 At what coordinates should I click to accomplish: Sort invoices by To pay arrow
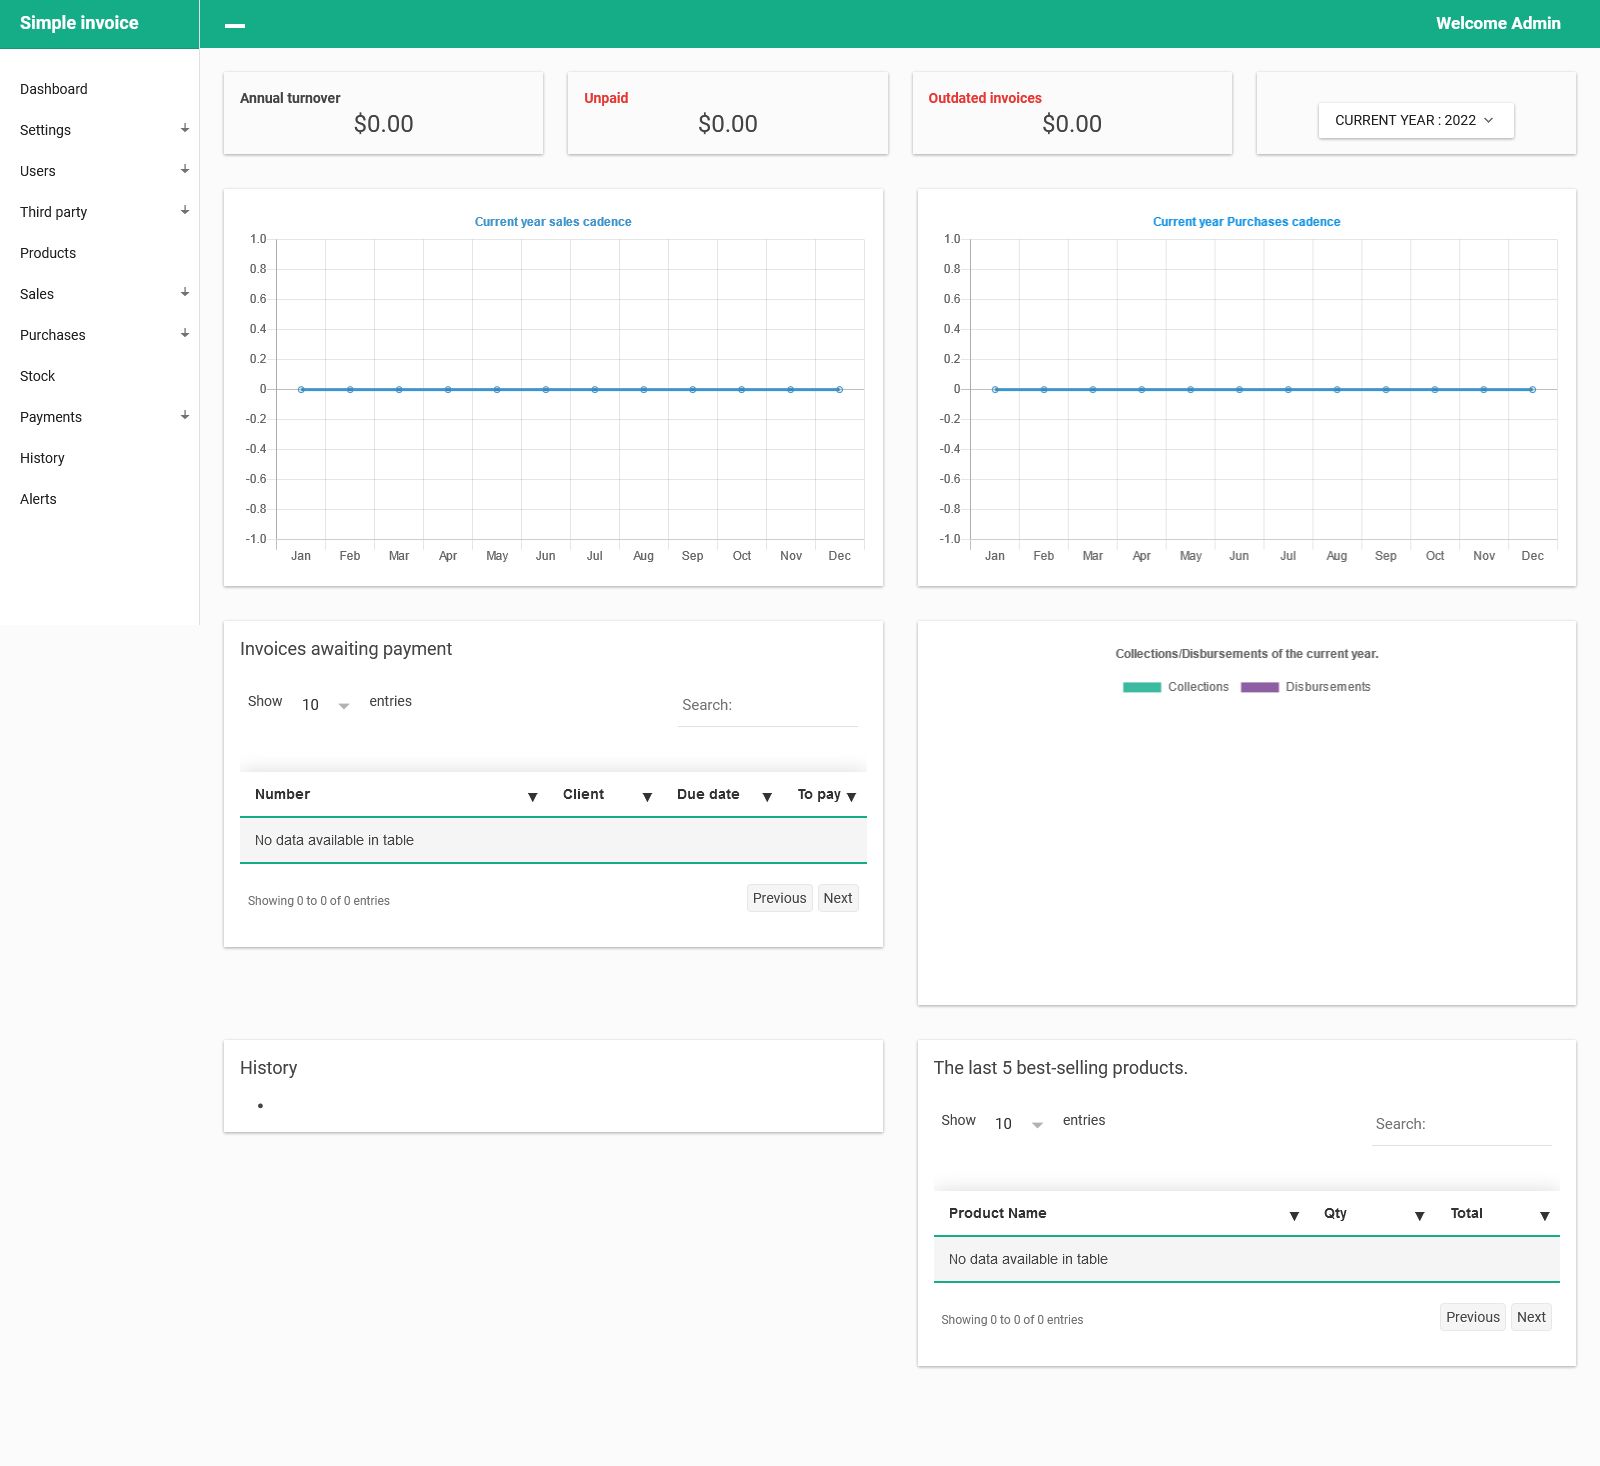coord(851,797)
